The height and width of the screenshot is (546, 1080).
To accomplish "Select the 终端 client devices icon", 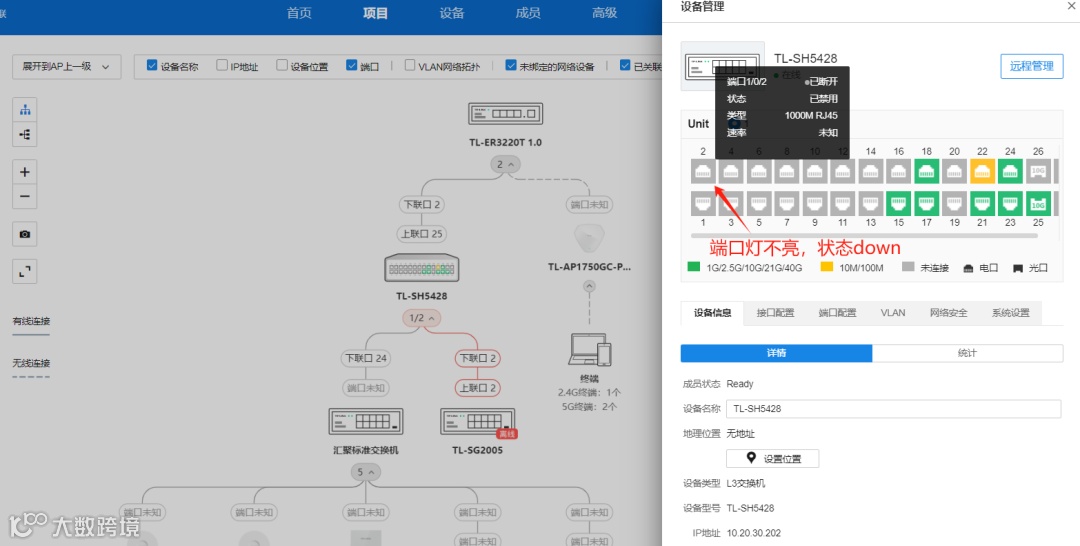I will (x=590, y=349).
